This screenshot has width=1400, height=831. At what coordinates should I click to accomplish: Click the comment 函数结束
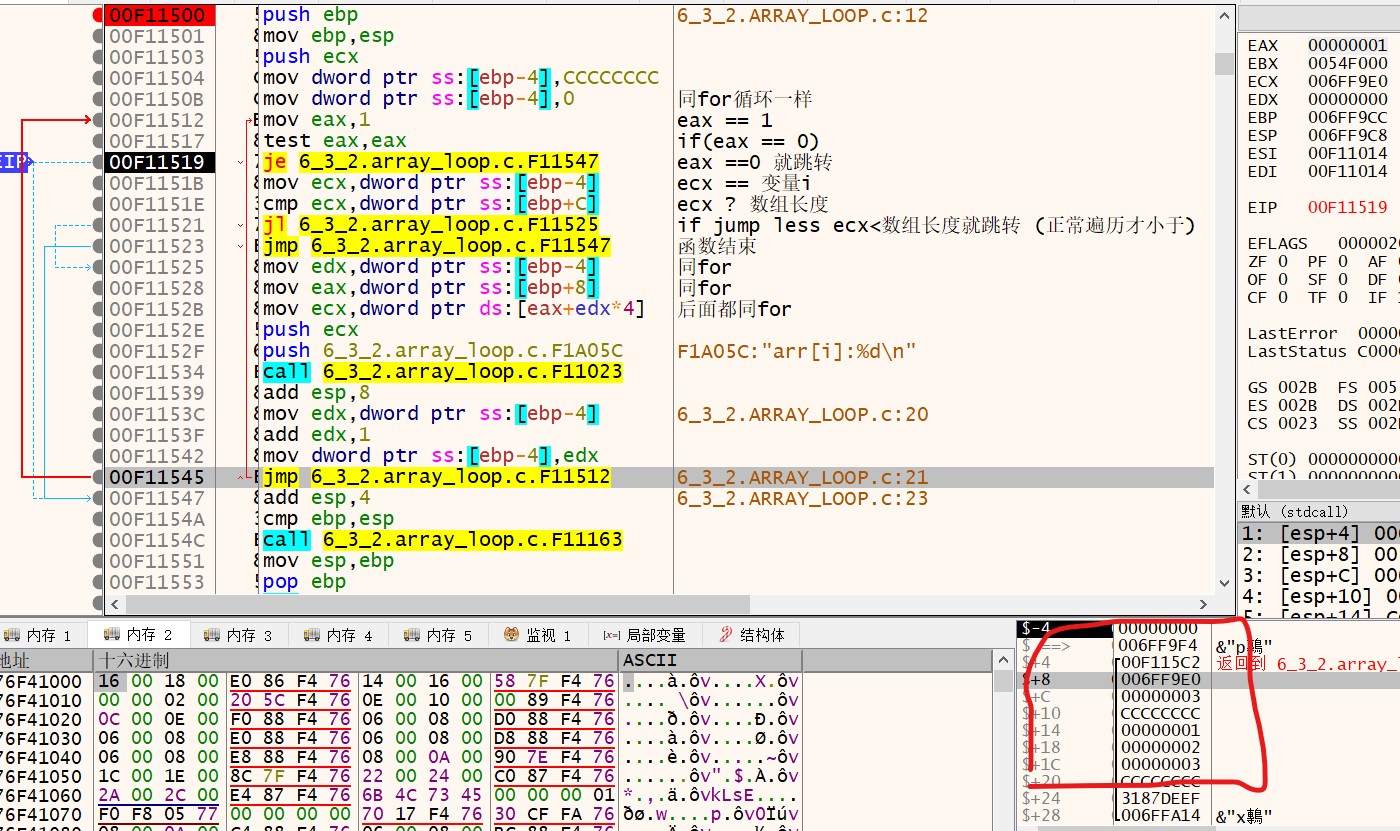(717, 246)
